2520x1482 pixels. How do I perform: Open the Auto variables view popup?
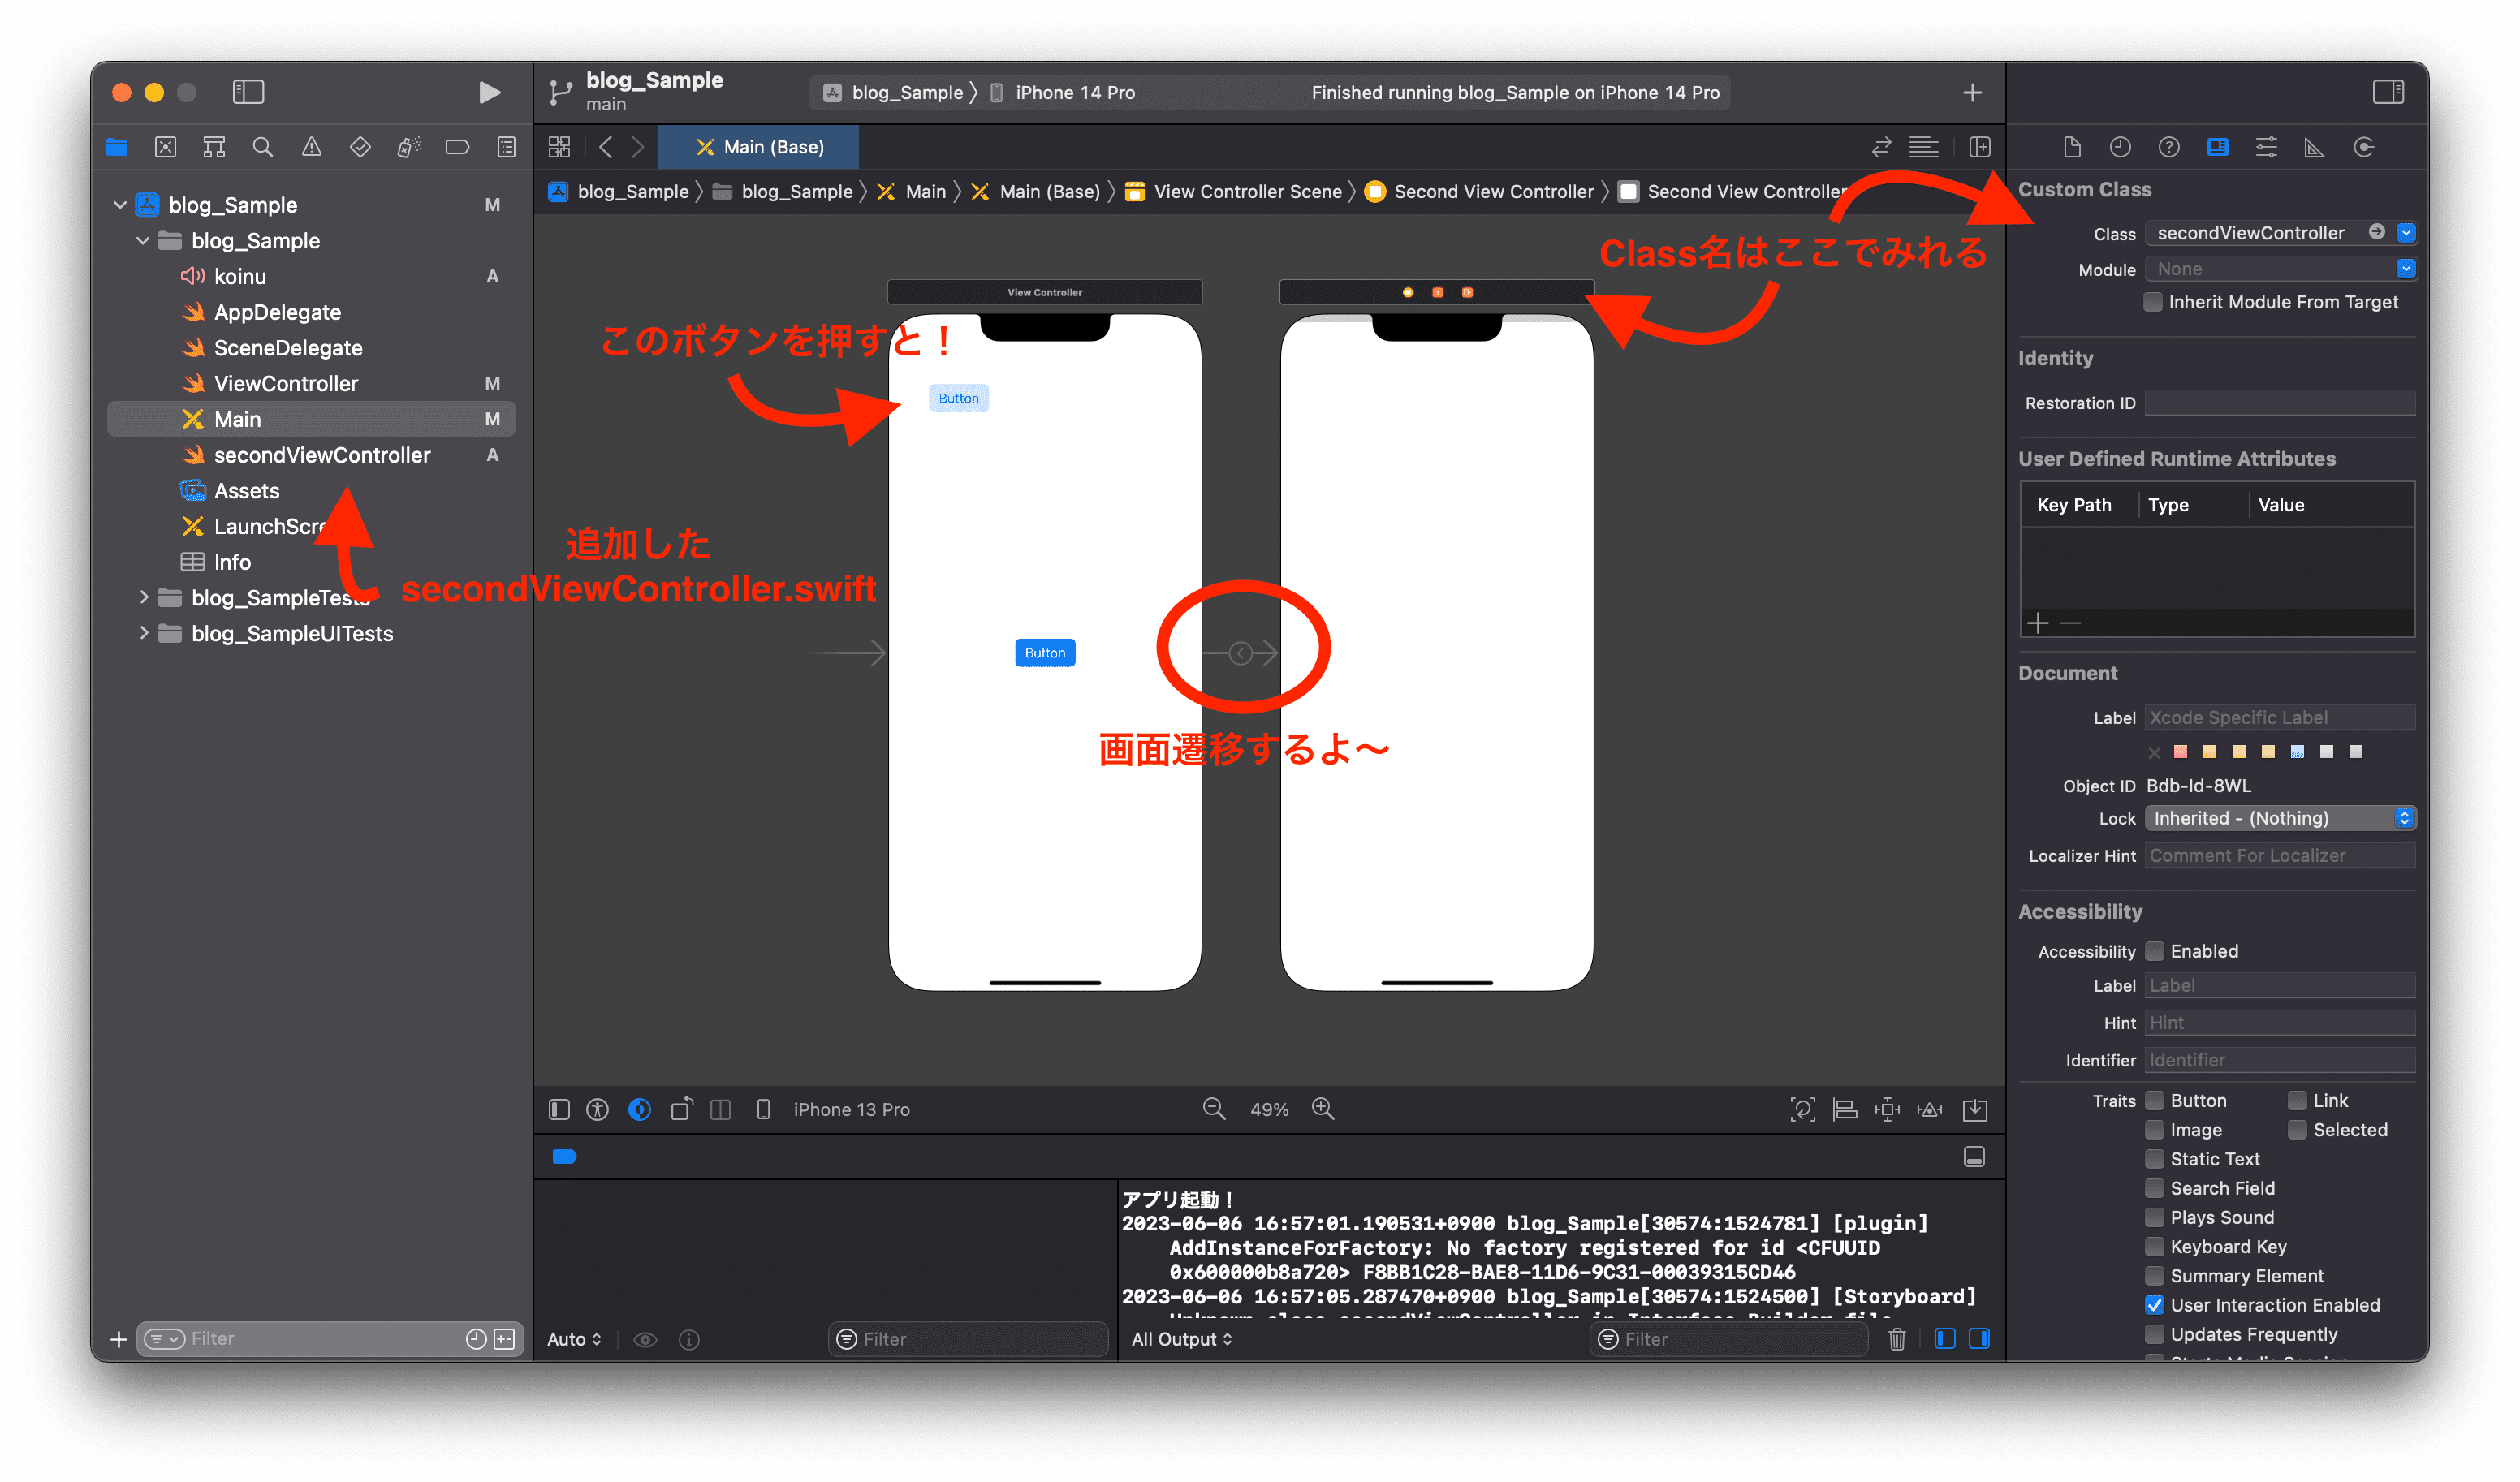[x=574, y=1339]
